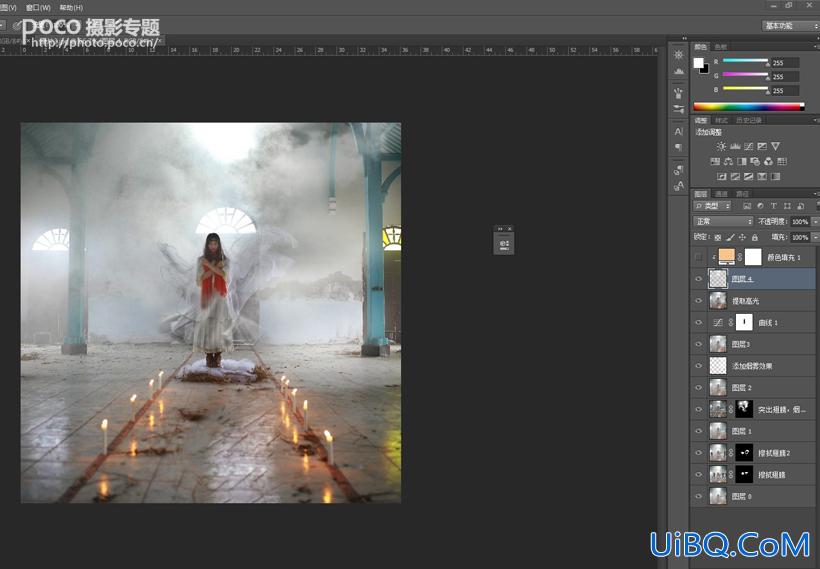Toggle visibility of layer above Curves 1

[x=699, y=301]
